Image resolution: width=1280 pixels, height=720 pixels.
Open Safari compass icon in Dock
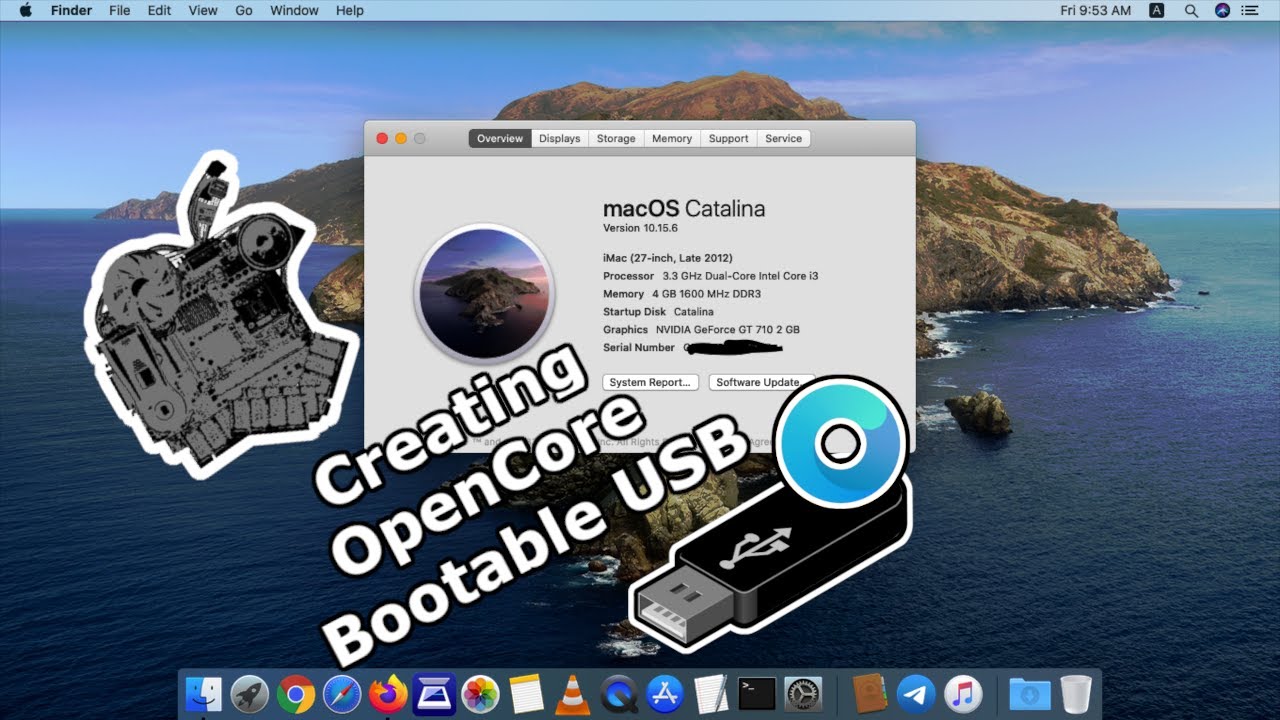coord(342,693)
